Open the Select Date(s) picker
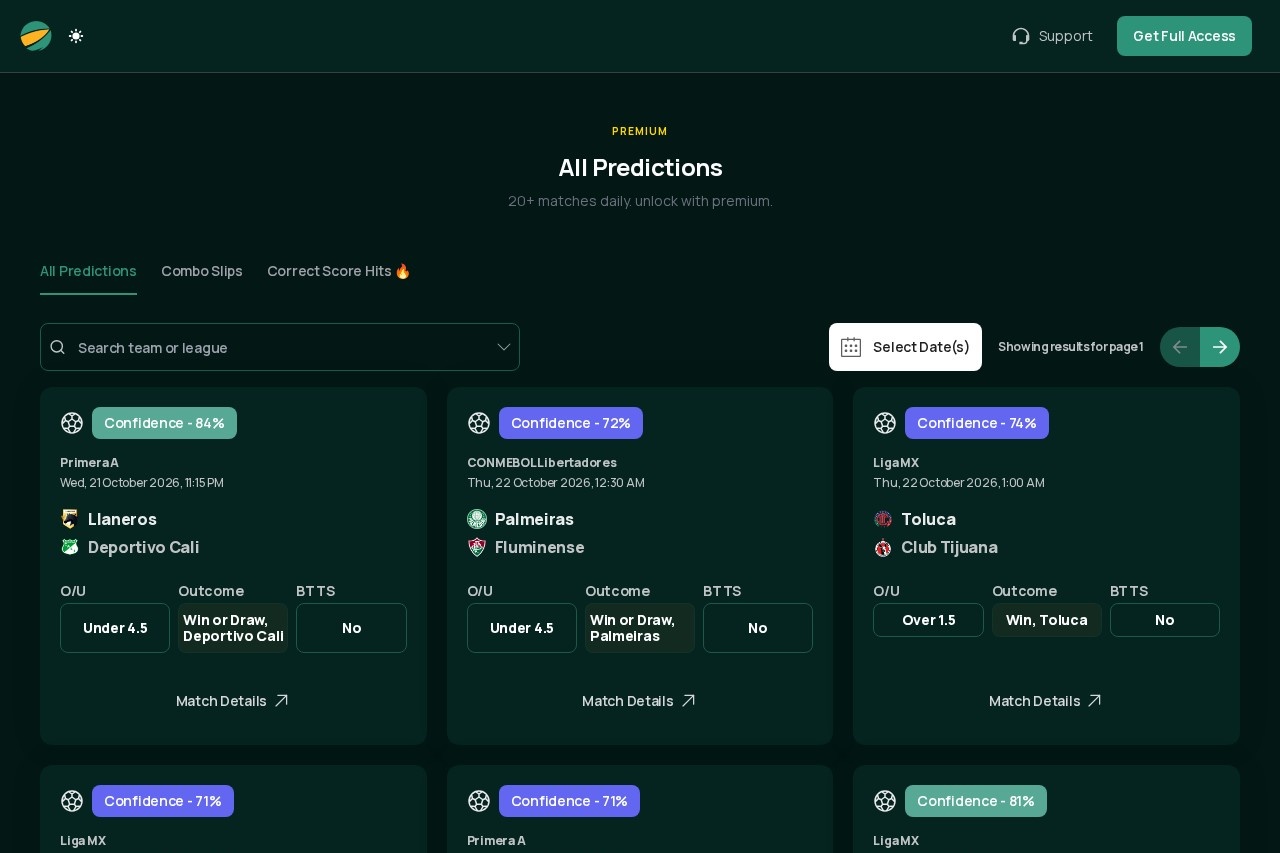Screen dimensions: 1280x853 (x=905, y=347)
